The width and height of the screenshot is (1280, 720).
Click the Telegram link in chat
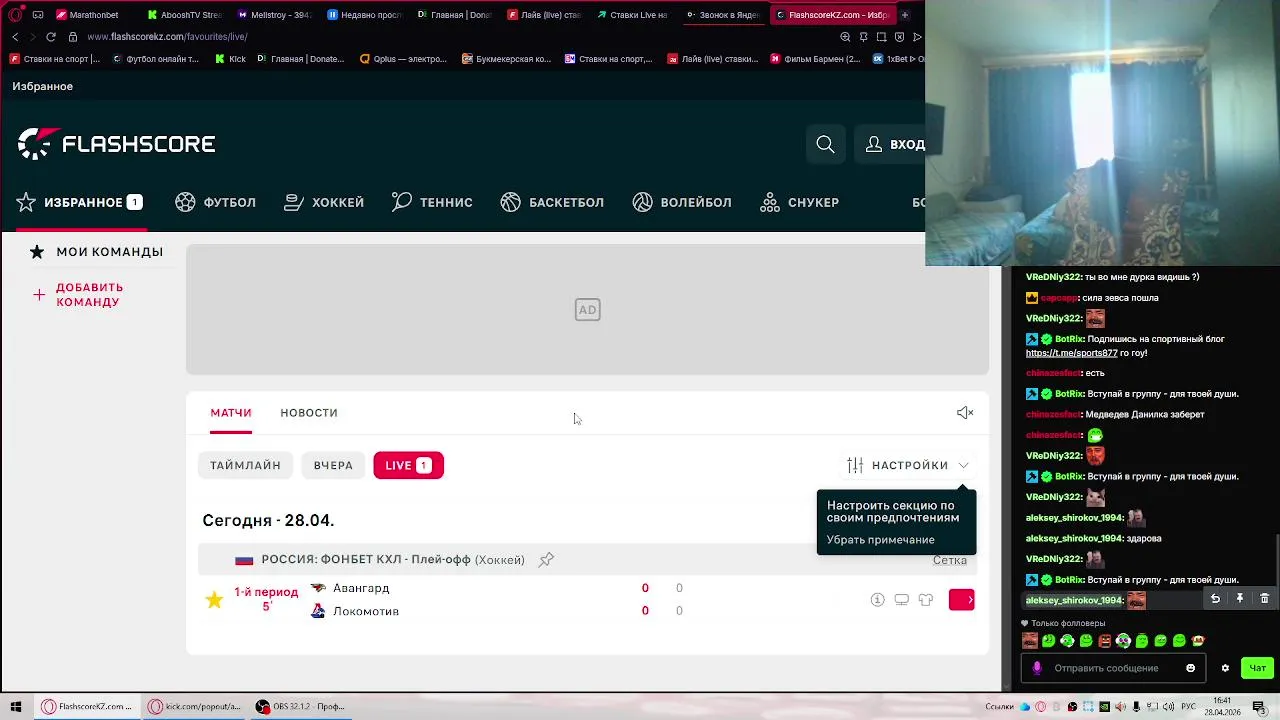[1072, 353]
